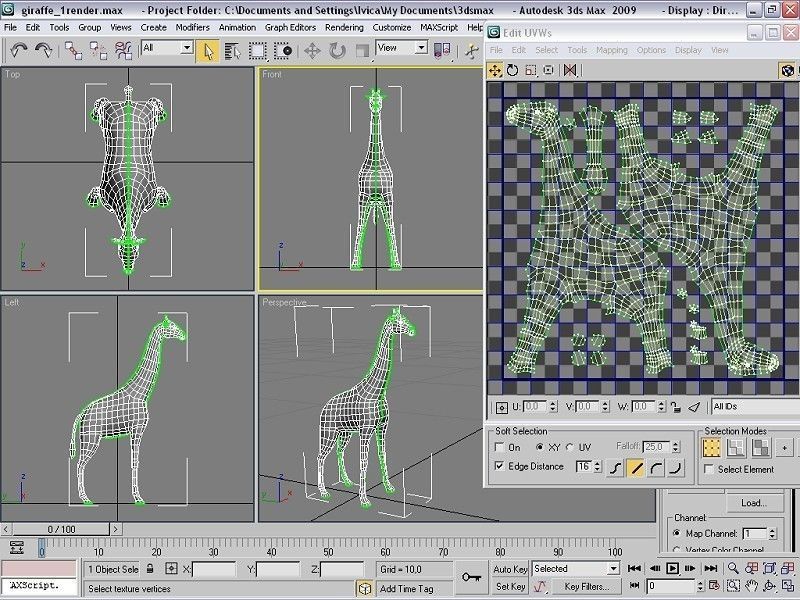Viewport: 800px width, 600px height.
Task: Activate Zoom viewport navigation tool
Action: point(733,568)
